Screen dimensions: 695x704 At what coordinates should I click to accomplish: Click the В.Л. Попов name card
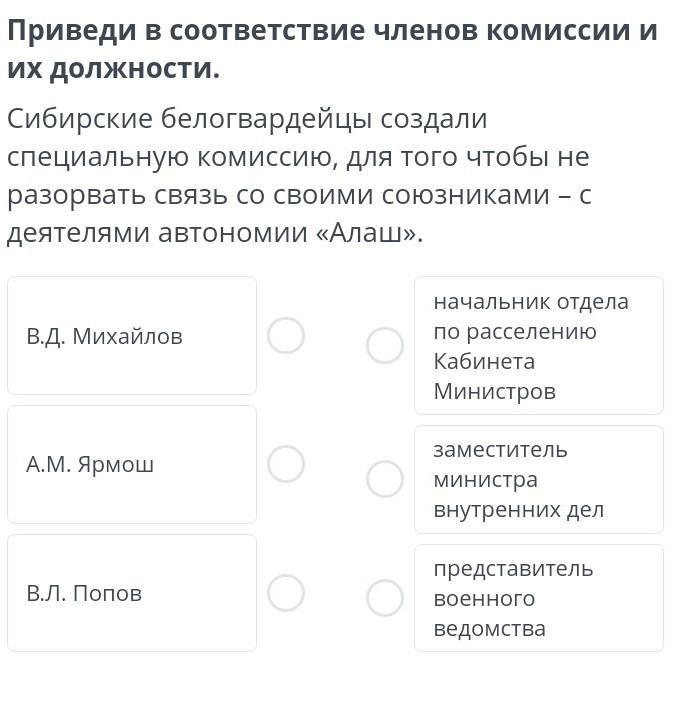[x=132, y=593]
